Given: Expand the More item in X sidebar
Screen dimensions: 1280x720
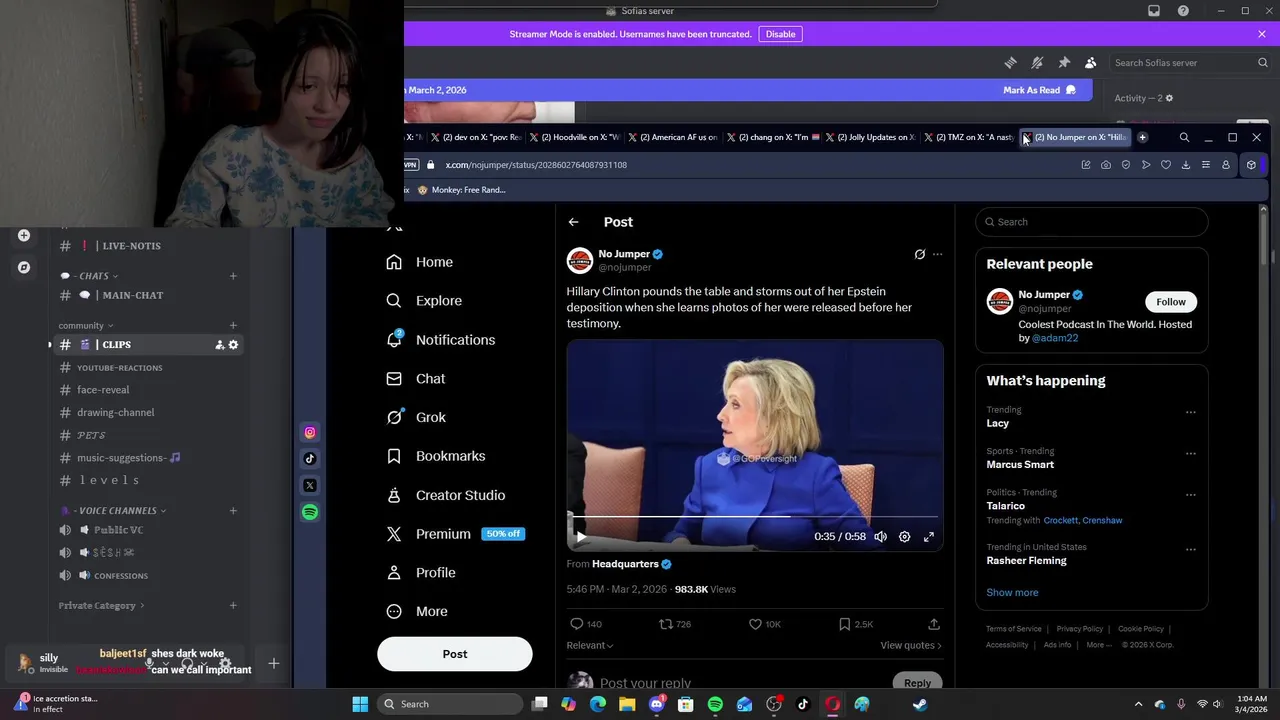Looking at the screenshot, I should [417, 612].
